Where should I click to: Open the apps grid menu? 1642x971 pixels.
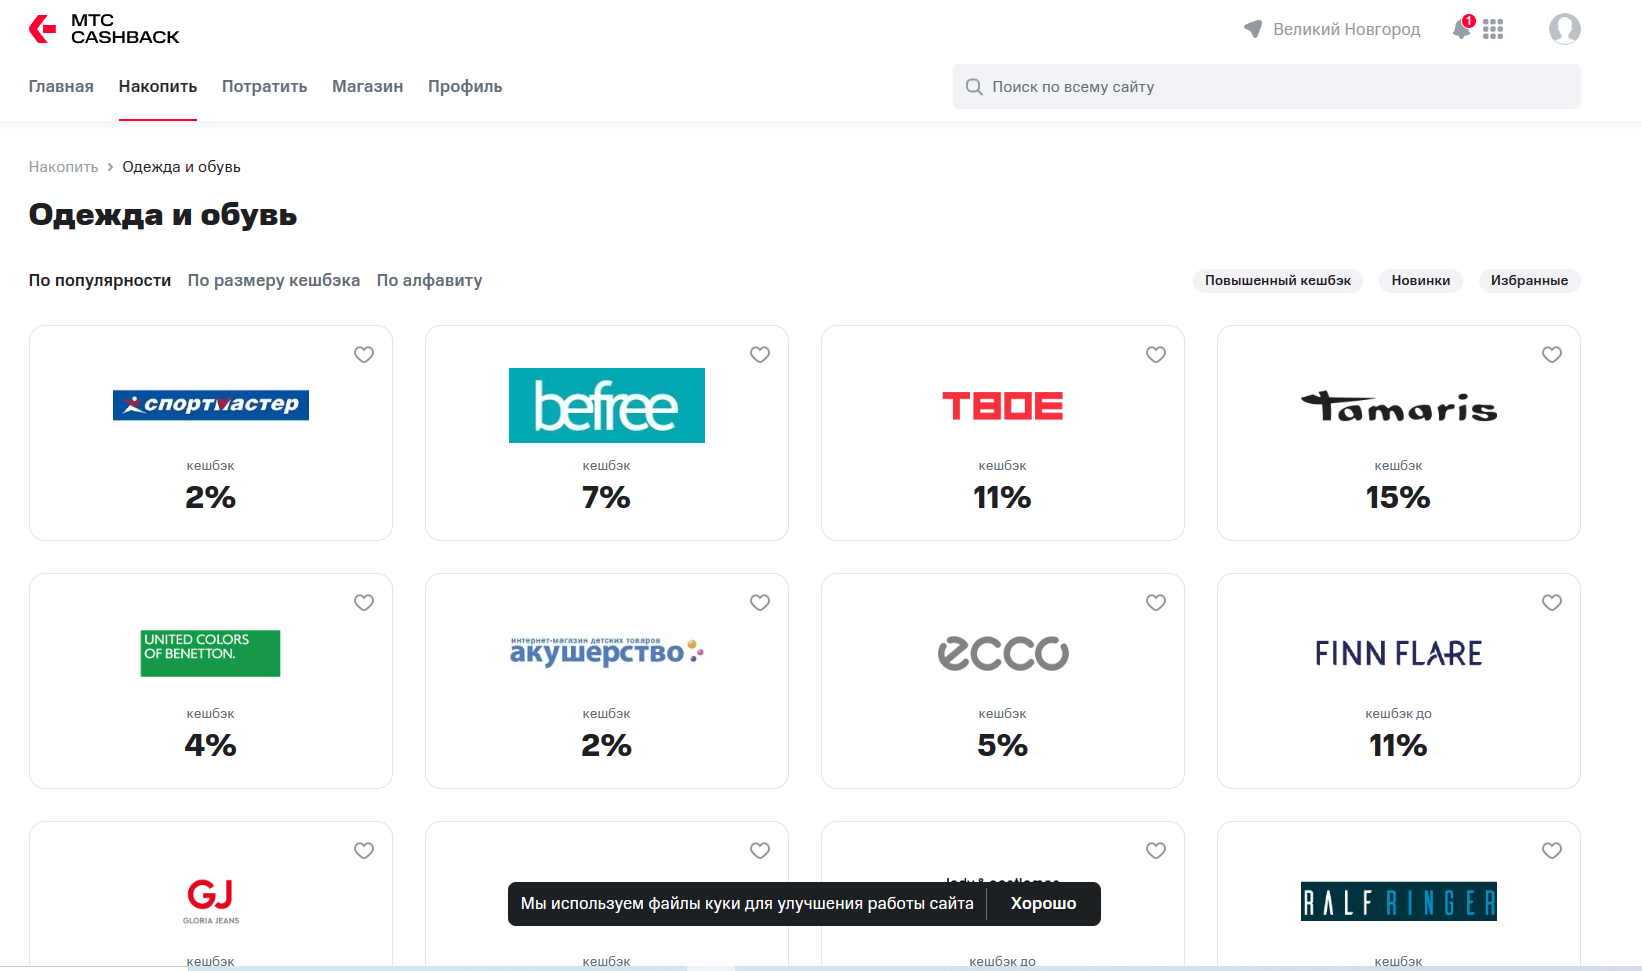[x=1493, y=29]
